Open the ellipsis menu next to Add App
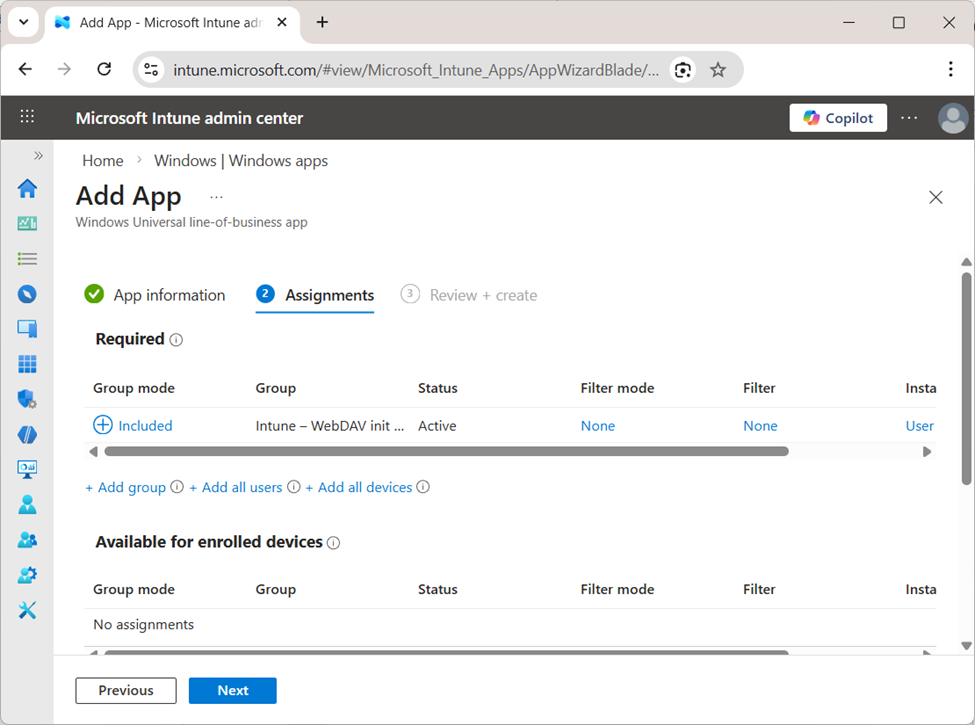 216,196
